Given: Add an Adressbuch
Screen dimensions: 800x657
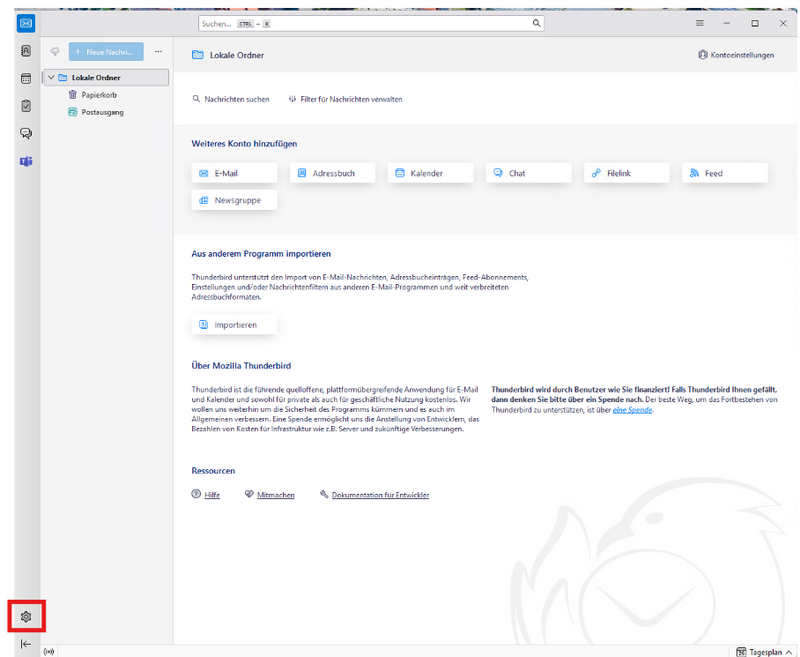Looking at the screenshot, I should tap(333, 173).
